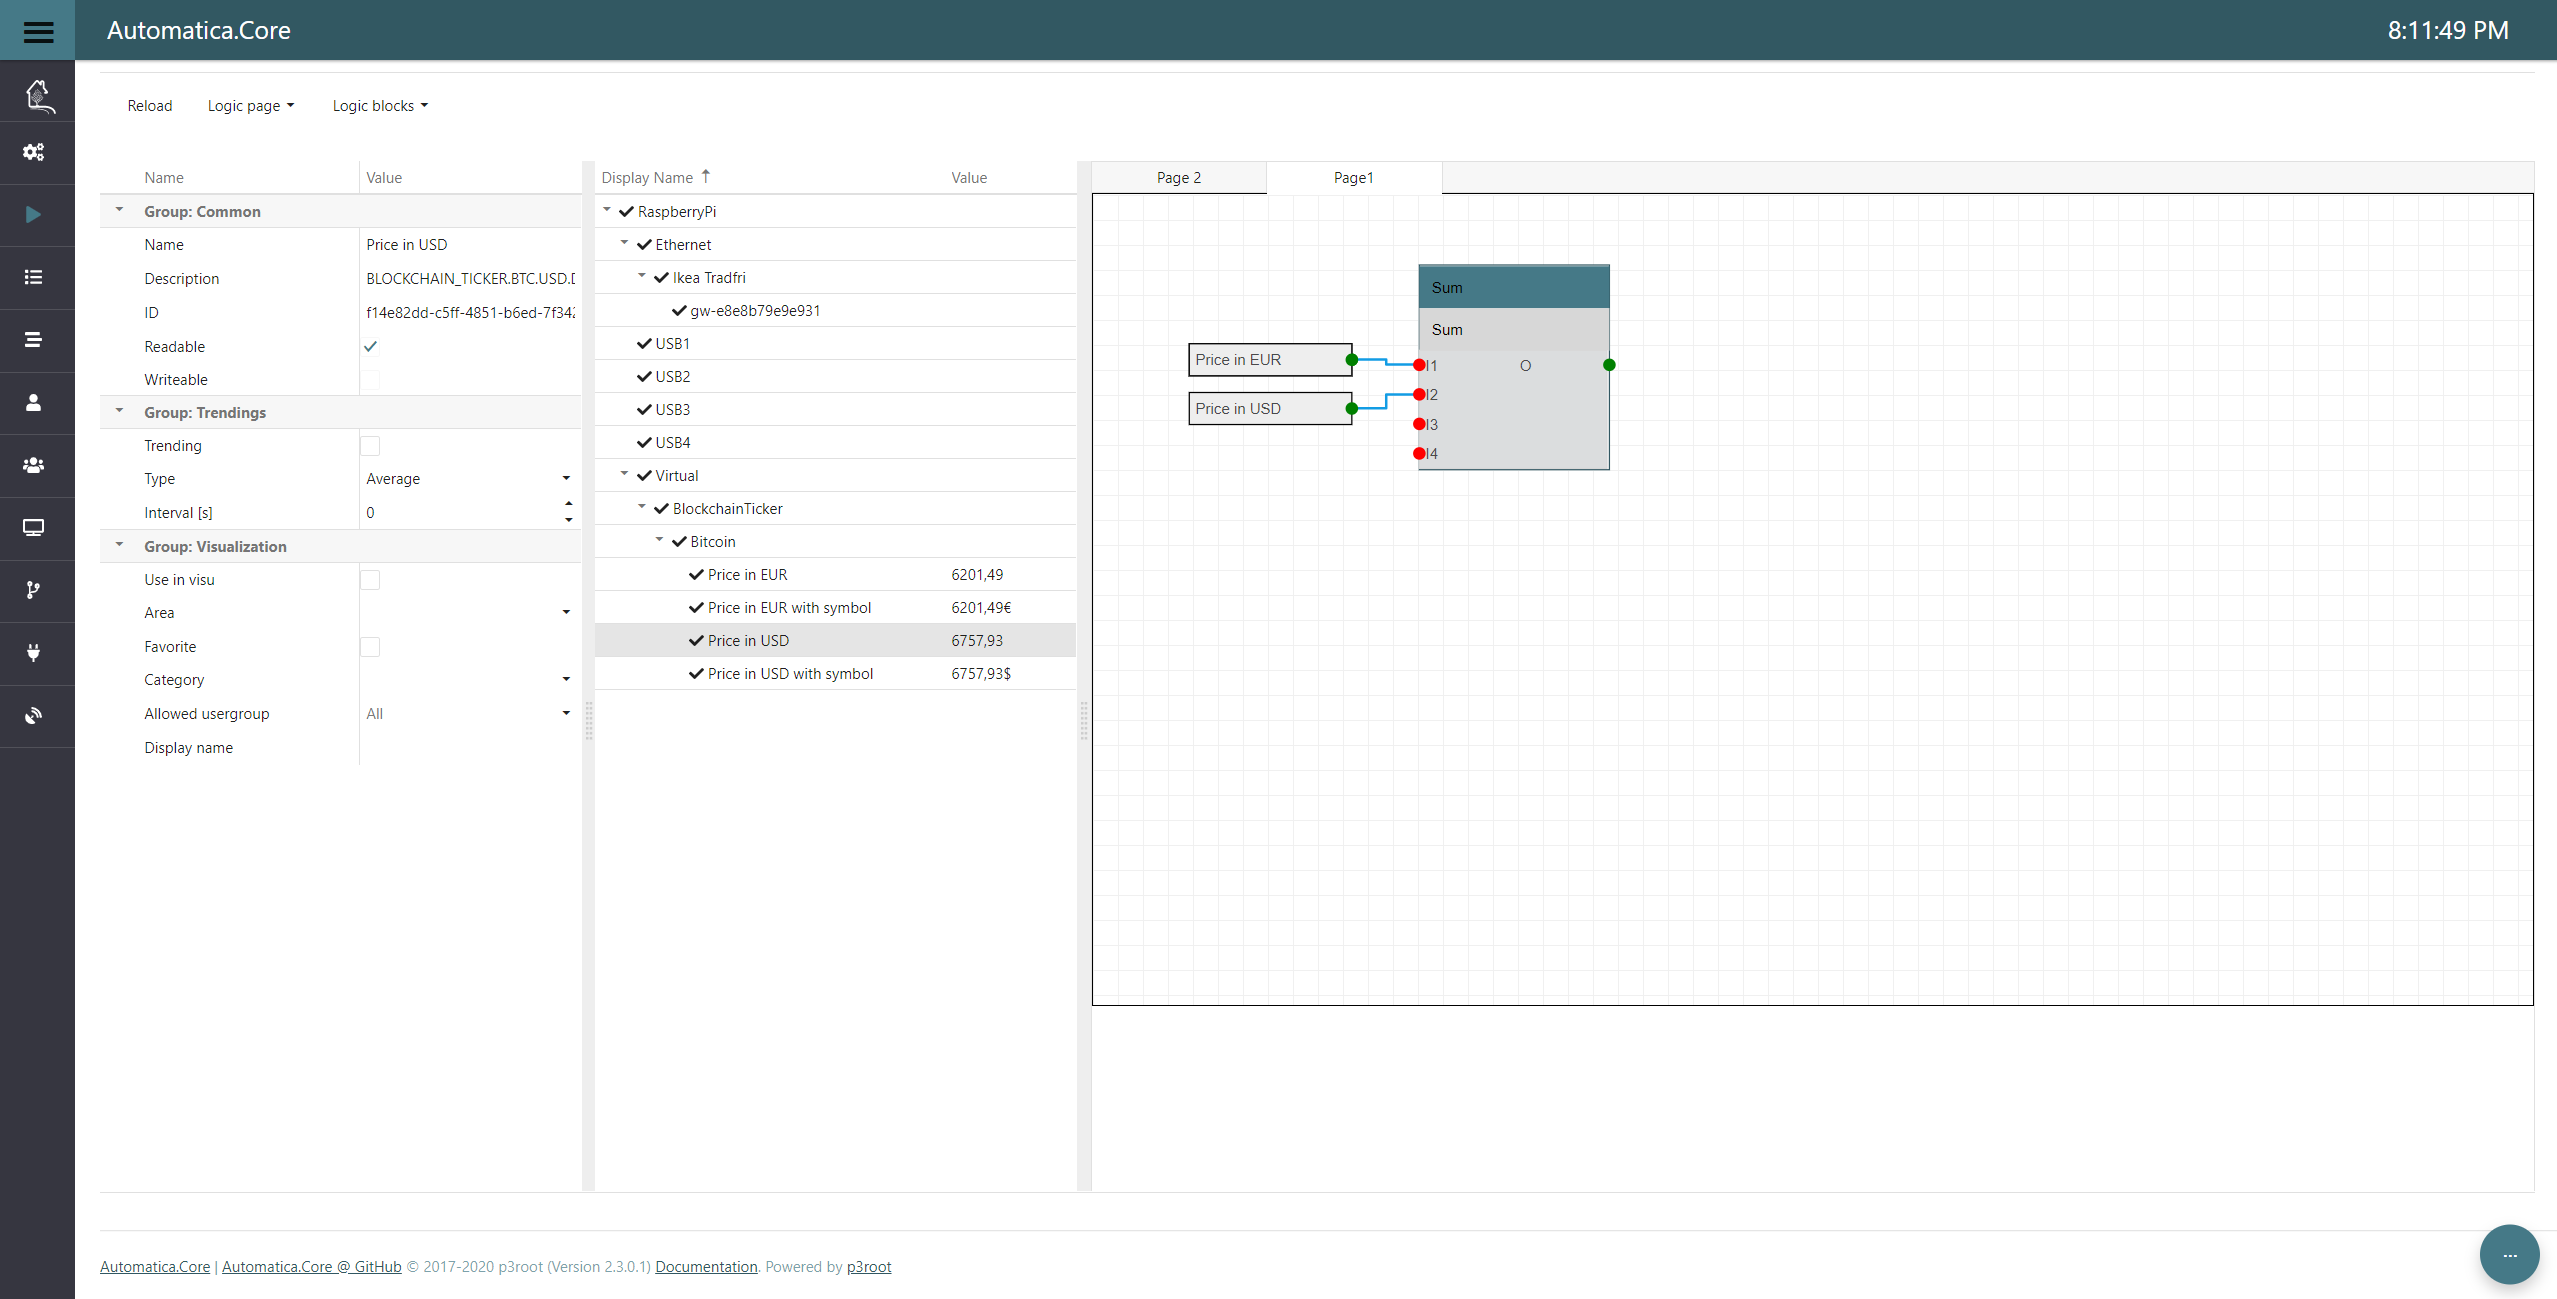This screenshot has height=1299, width=2557.
Task: Check the Favorite checkbox
Action: 370,647
